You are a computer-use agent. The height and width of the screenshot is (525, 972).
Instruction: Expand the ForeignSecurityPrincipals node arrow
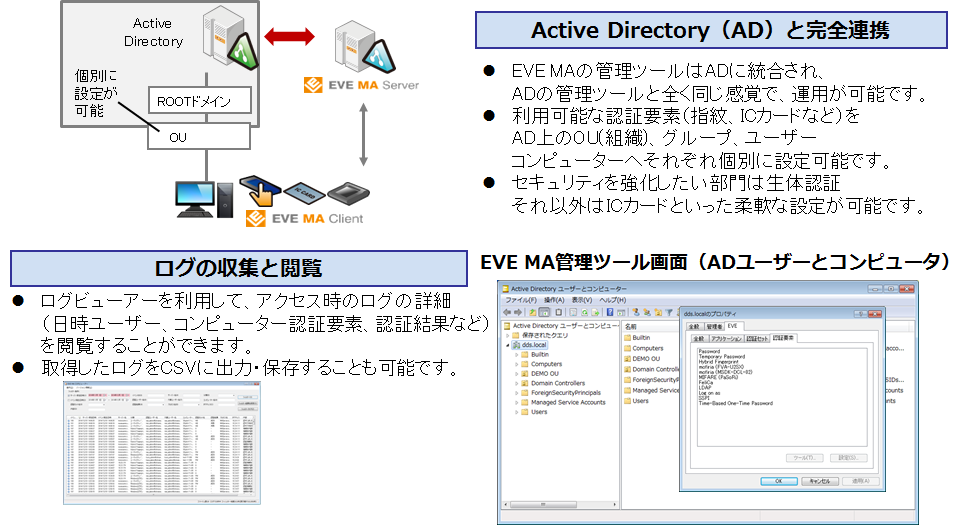pyautogui.click(x=516, y=393)
